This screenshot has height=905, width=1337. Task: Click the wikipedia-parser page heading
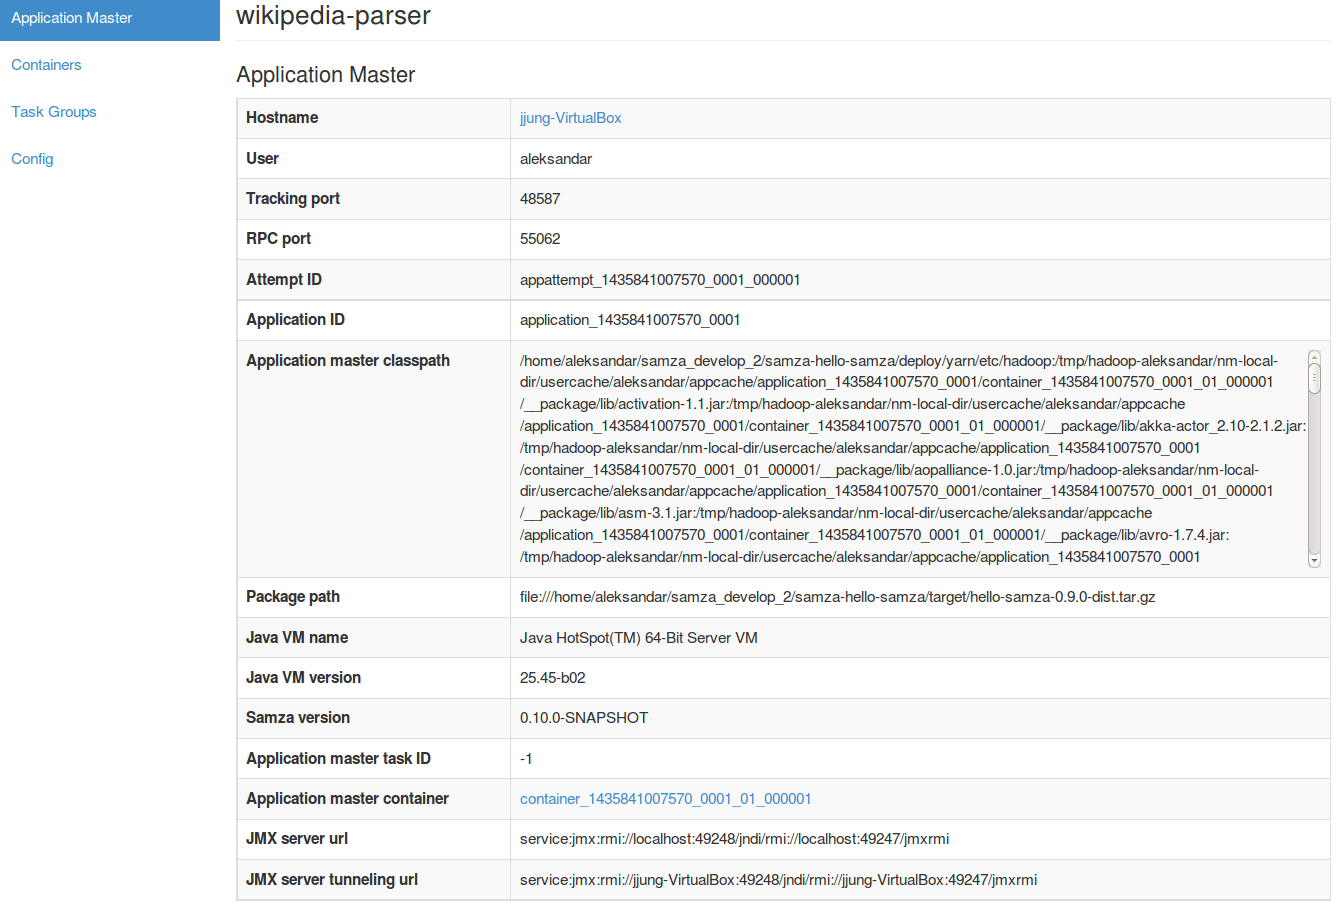333,16
